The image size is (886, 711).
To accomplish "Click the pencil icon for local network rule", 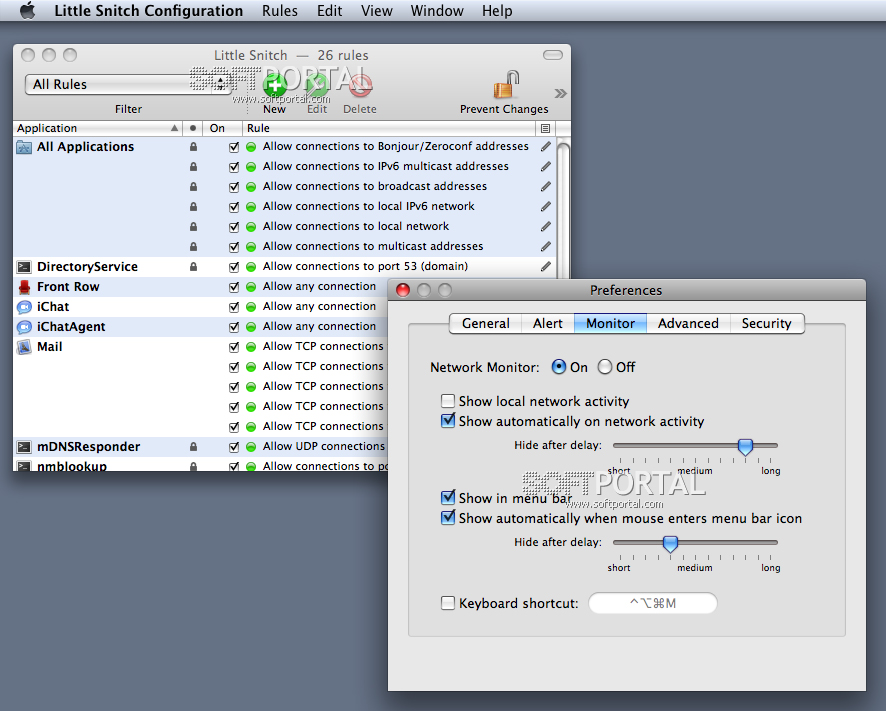I will [x=545, y=227].
